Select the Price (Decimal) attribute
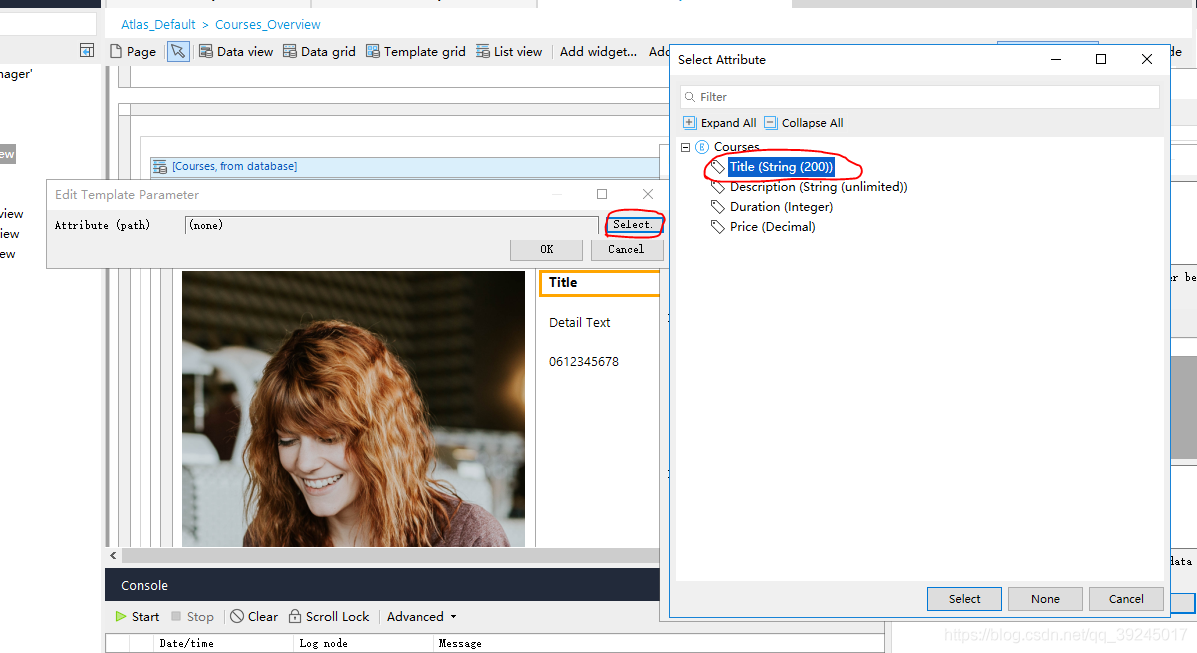 [x=772, y=227]
